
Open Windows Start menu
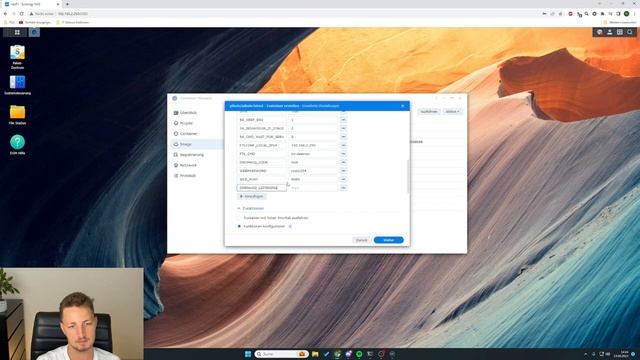pyautogui.click(x=248, y=354)
